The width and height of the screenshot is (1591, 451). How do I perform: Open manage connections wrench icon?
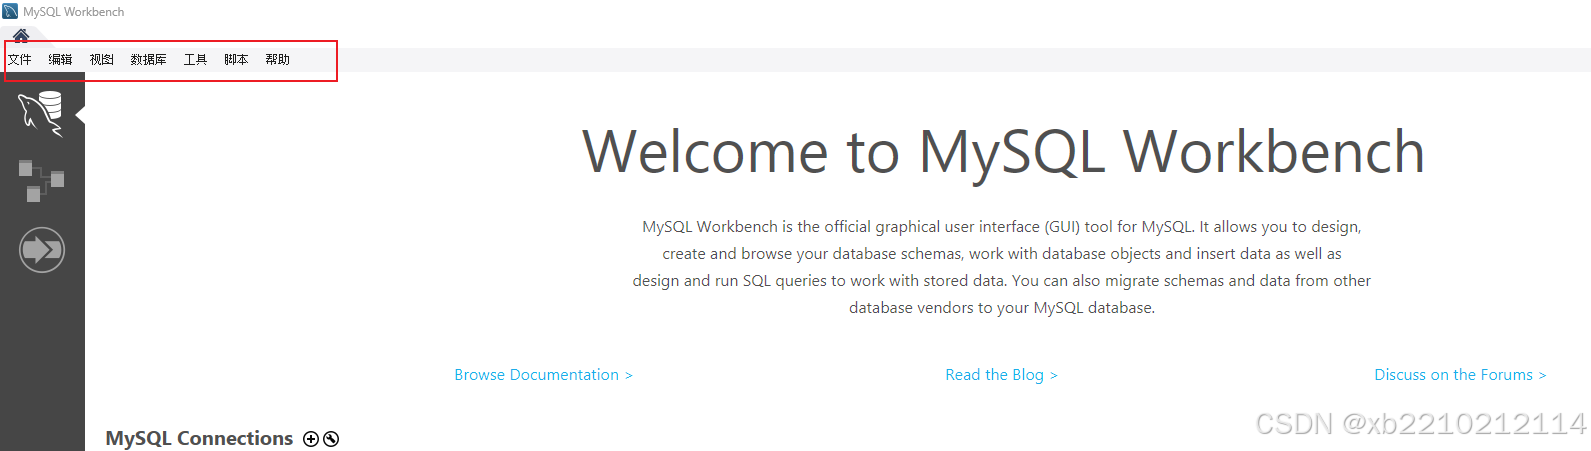[331, 439]
